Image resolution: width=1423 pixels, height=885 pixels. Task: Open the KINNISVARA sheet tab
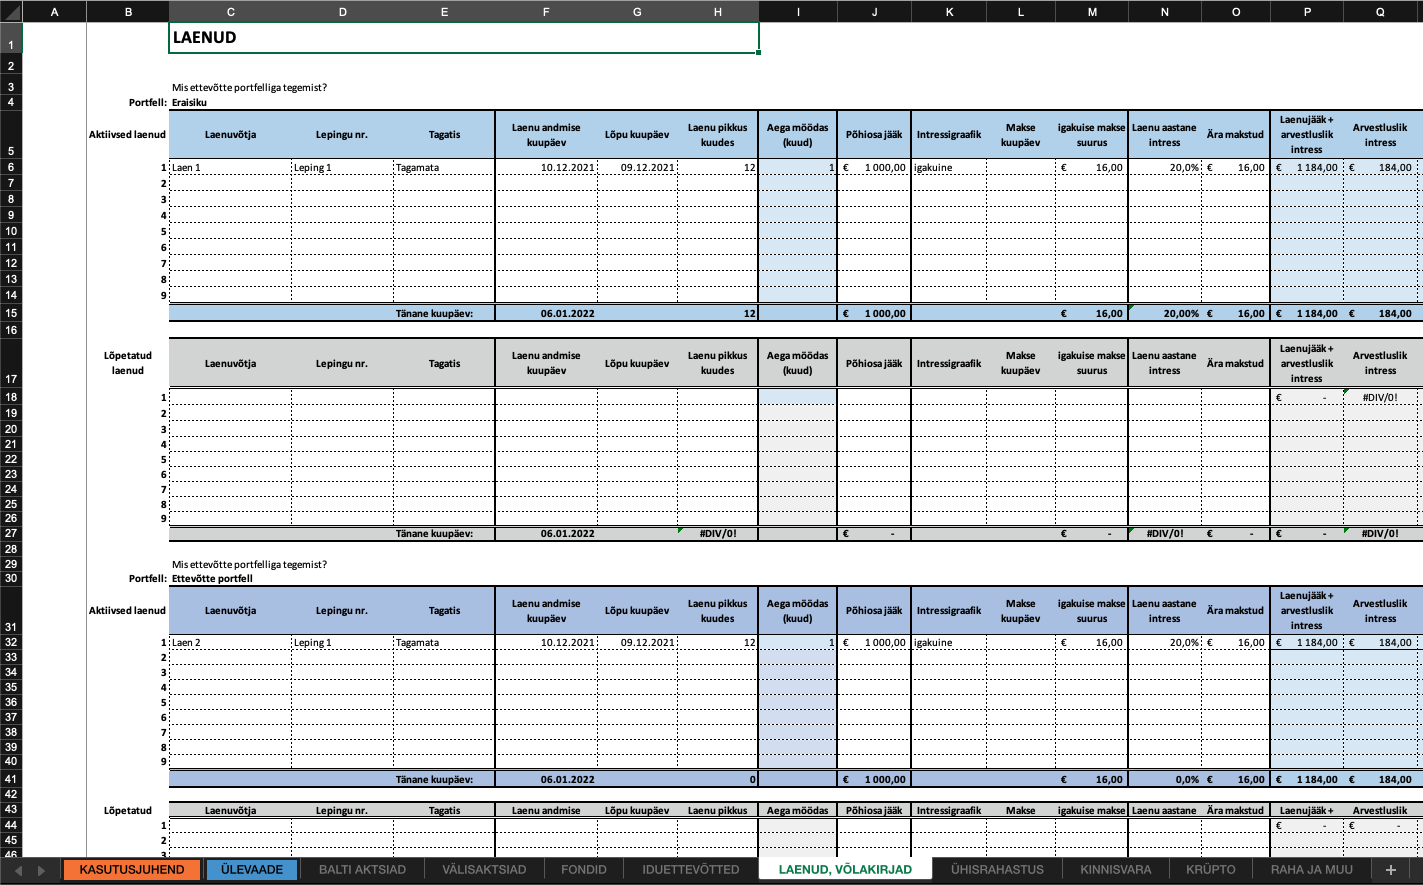tap(1115, 870)
